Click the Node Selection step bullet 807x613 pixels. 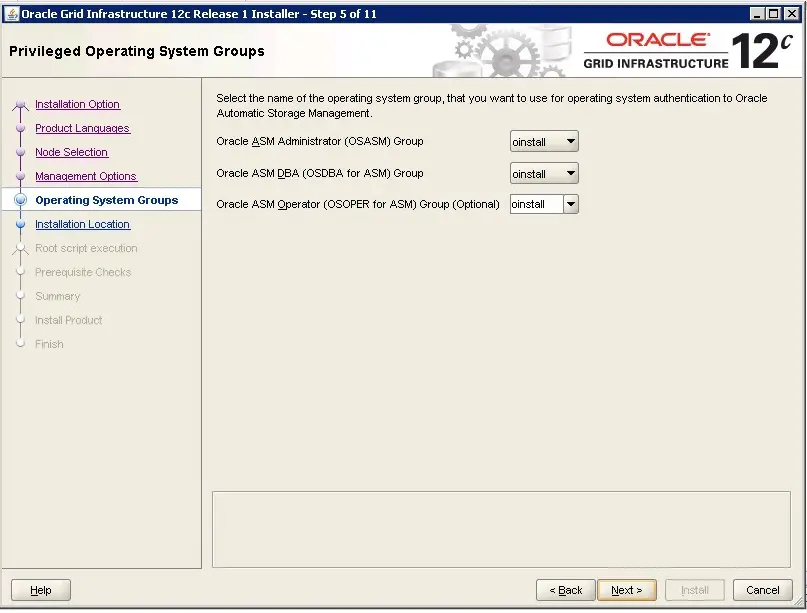(x=21, y=152)
